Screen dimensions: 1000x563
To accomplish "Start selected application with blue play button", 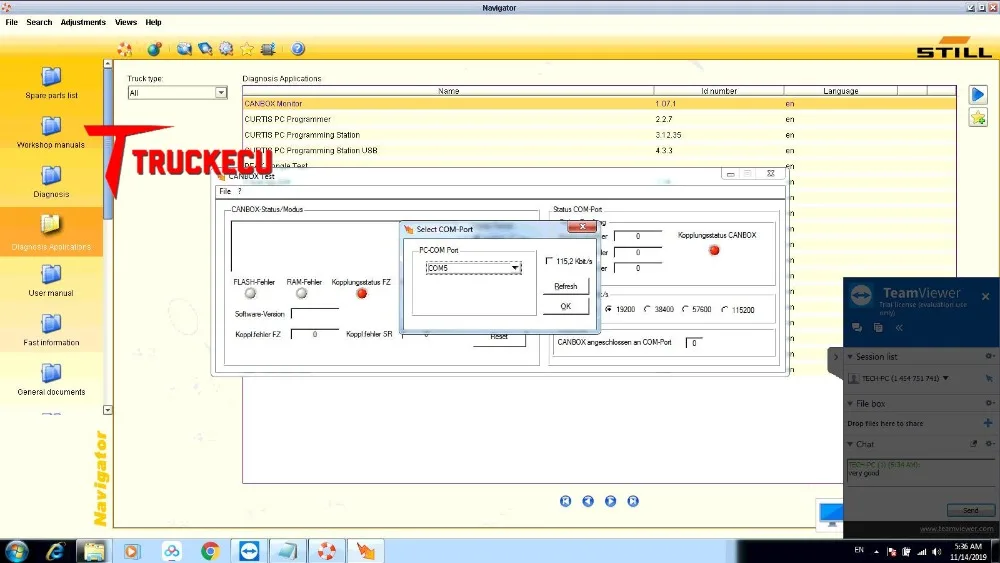I will point(978,94).
